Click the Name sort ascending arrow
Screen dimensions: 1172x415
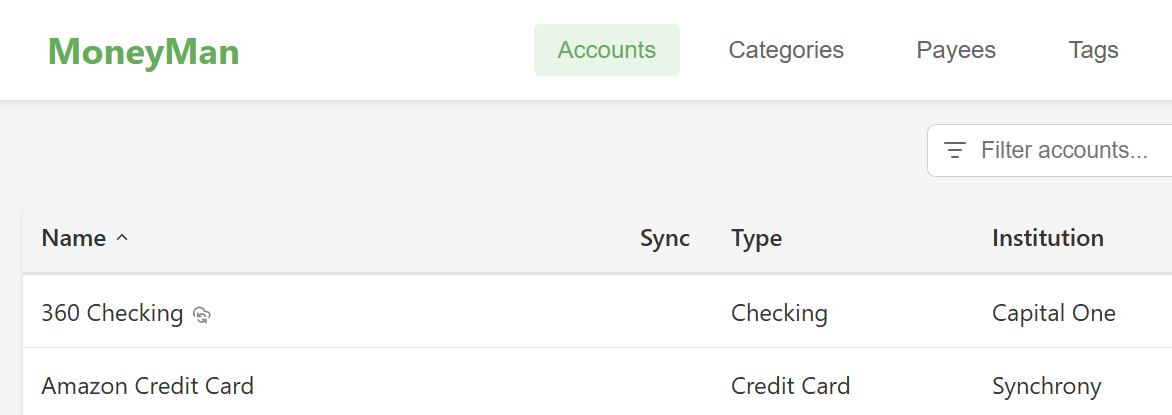(x=123, y=238)
